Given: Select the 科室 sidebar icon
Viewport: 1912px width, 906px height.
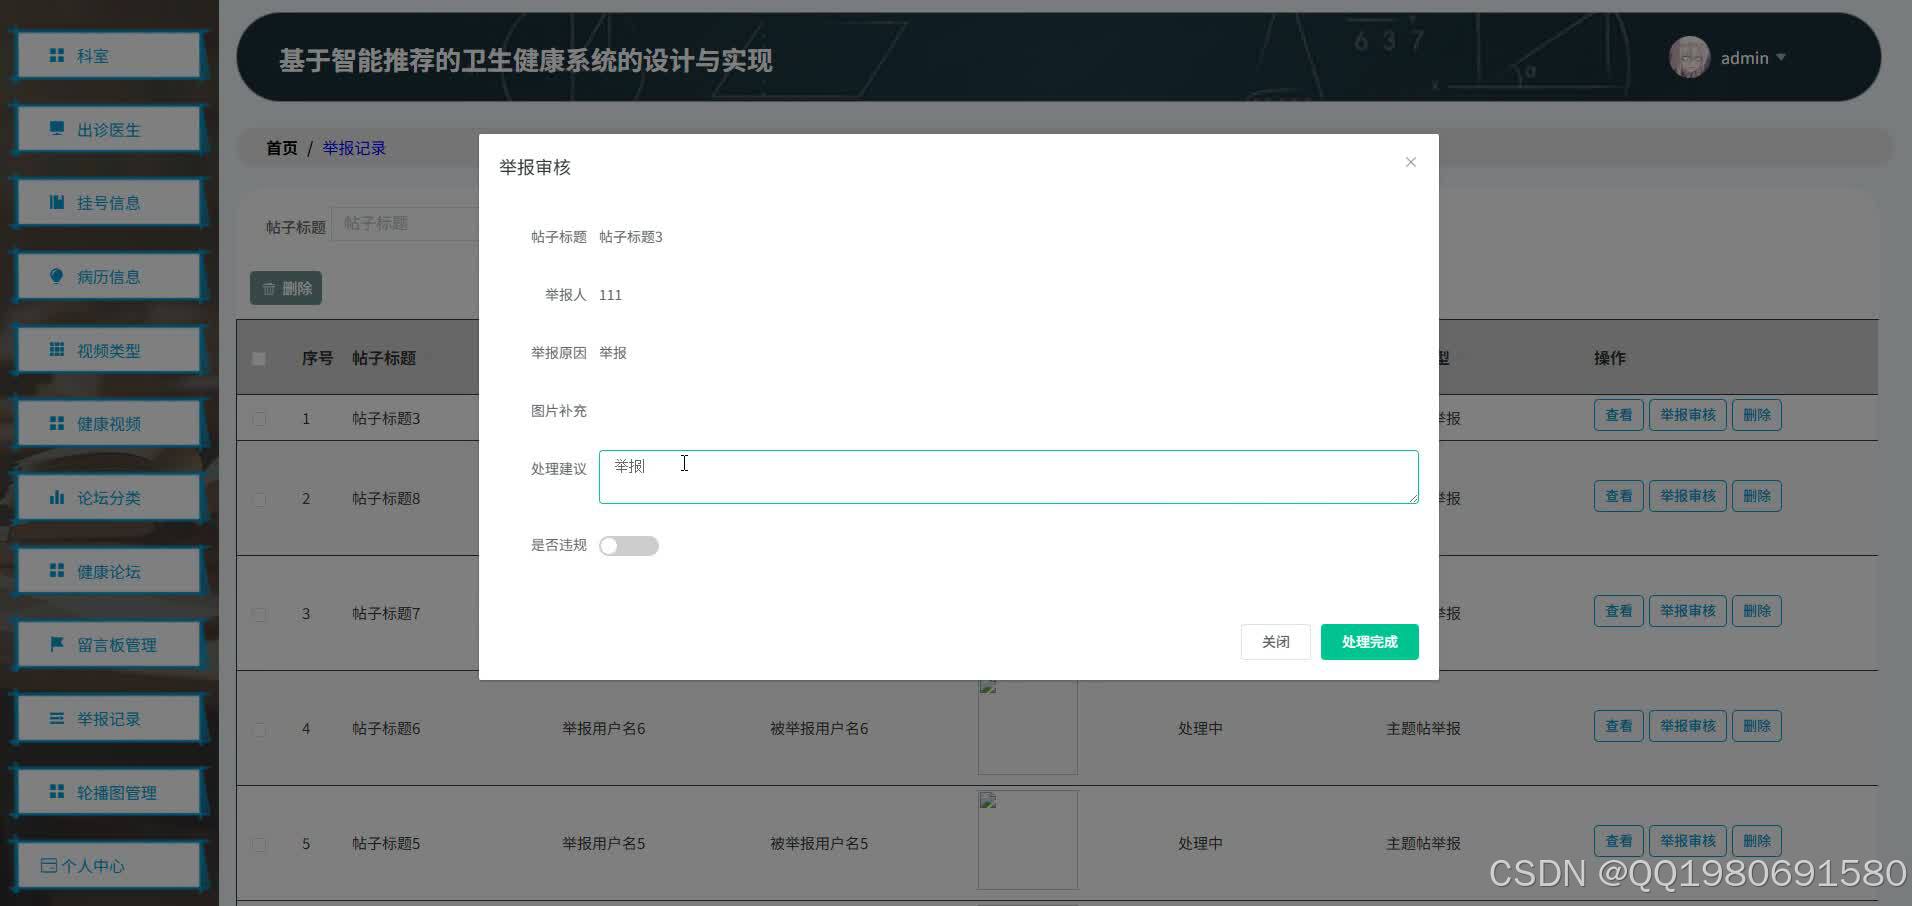Looking at the screenshot, I should (56, 56).
